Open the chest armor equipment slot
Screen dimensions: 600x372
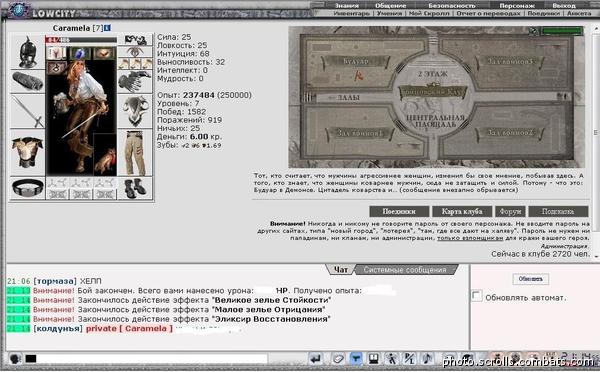[27, 152]
